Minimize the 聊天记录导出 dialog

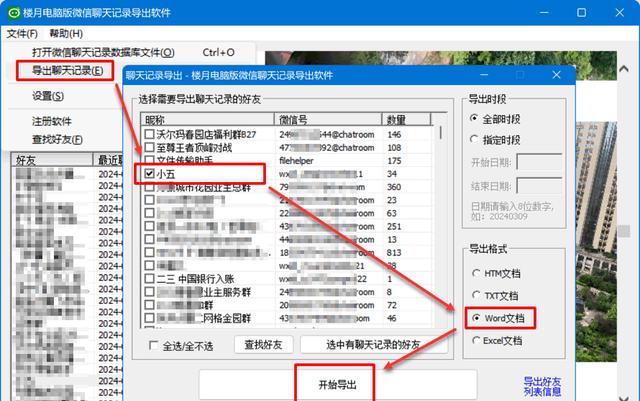[x=484, y=75]
